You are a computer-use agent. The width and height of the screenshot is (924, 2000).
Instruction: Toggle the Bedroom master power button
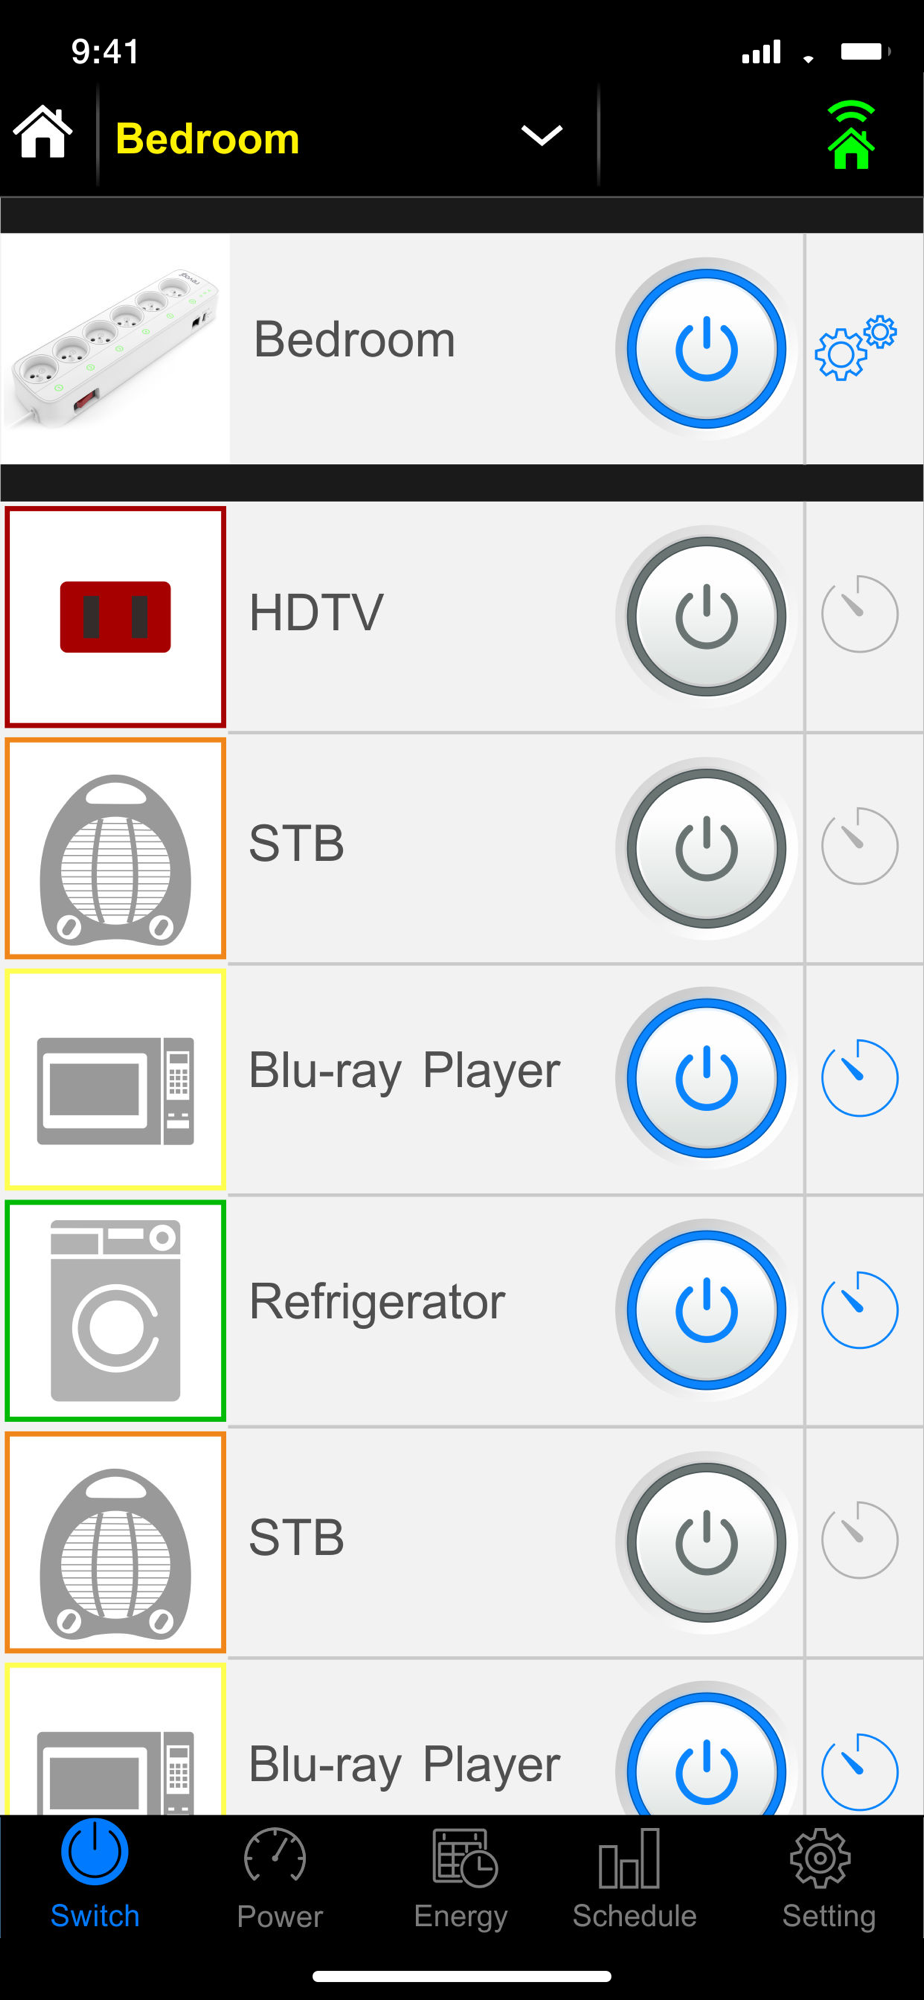tap(706, 349)
